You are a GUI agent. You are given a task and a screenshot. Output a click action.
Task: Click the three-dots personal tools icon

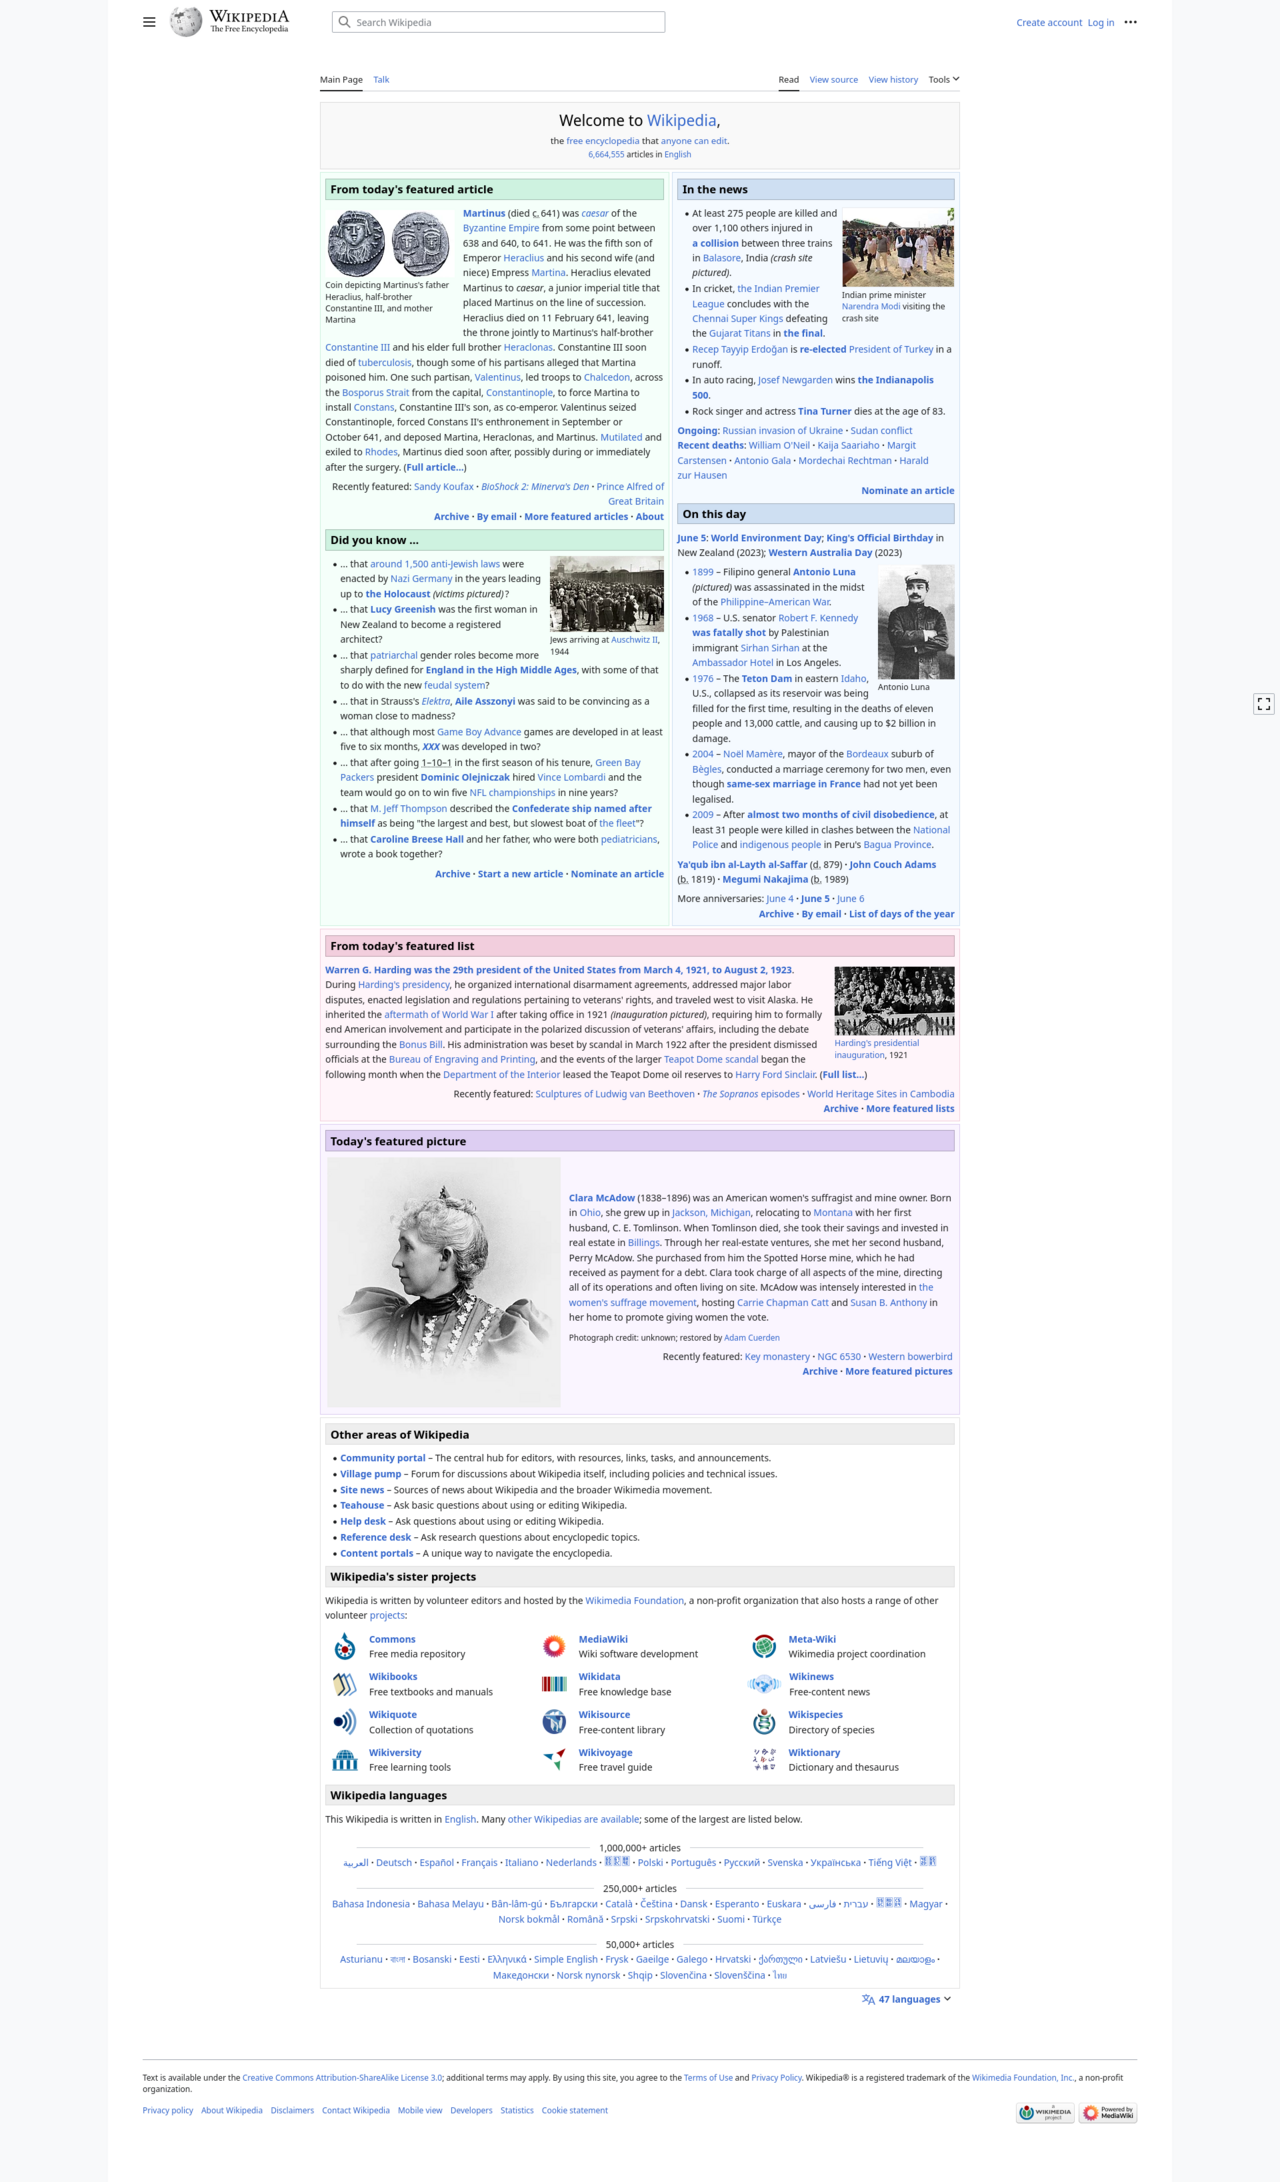(x=1130, y=22)
